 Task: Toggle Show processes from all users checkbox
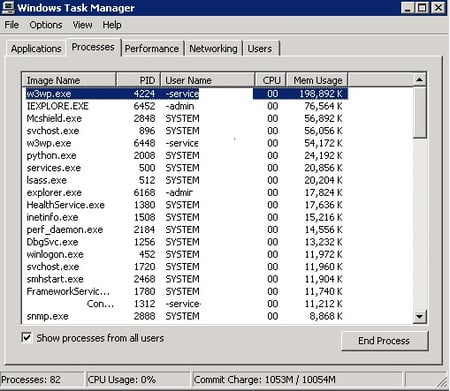point(27,338)
